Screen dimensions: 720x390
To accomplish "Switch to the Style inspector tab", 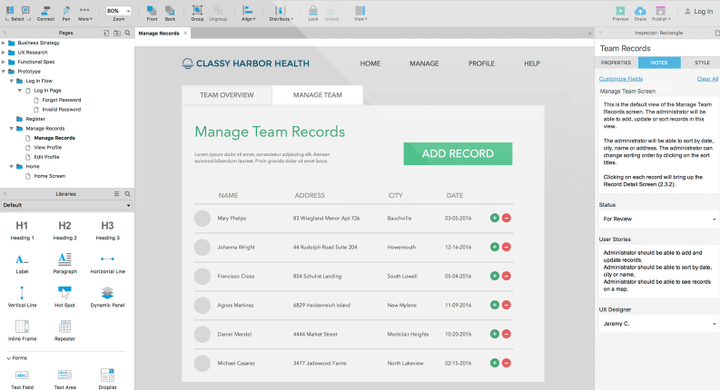I will tap(702, 62).
